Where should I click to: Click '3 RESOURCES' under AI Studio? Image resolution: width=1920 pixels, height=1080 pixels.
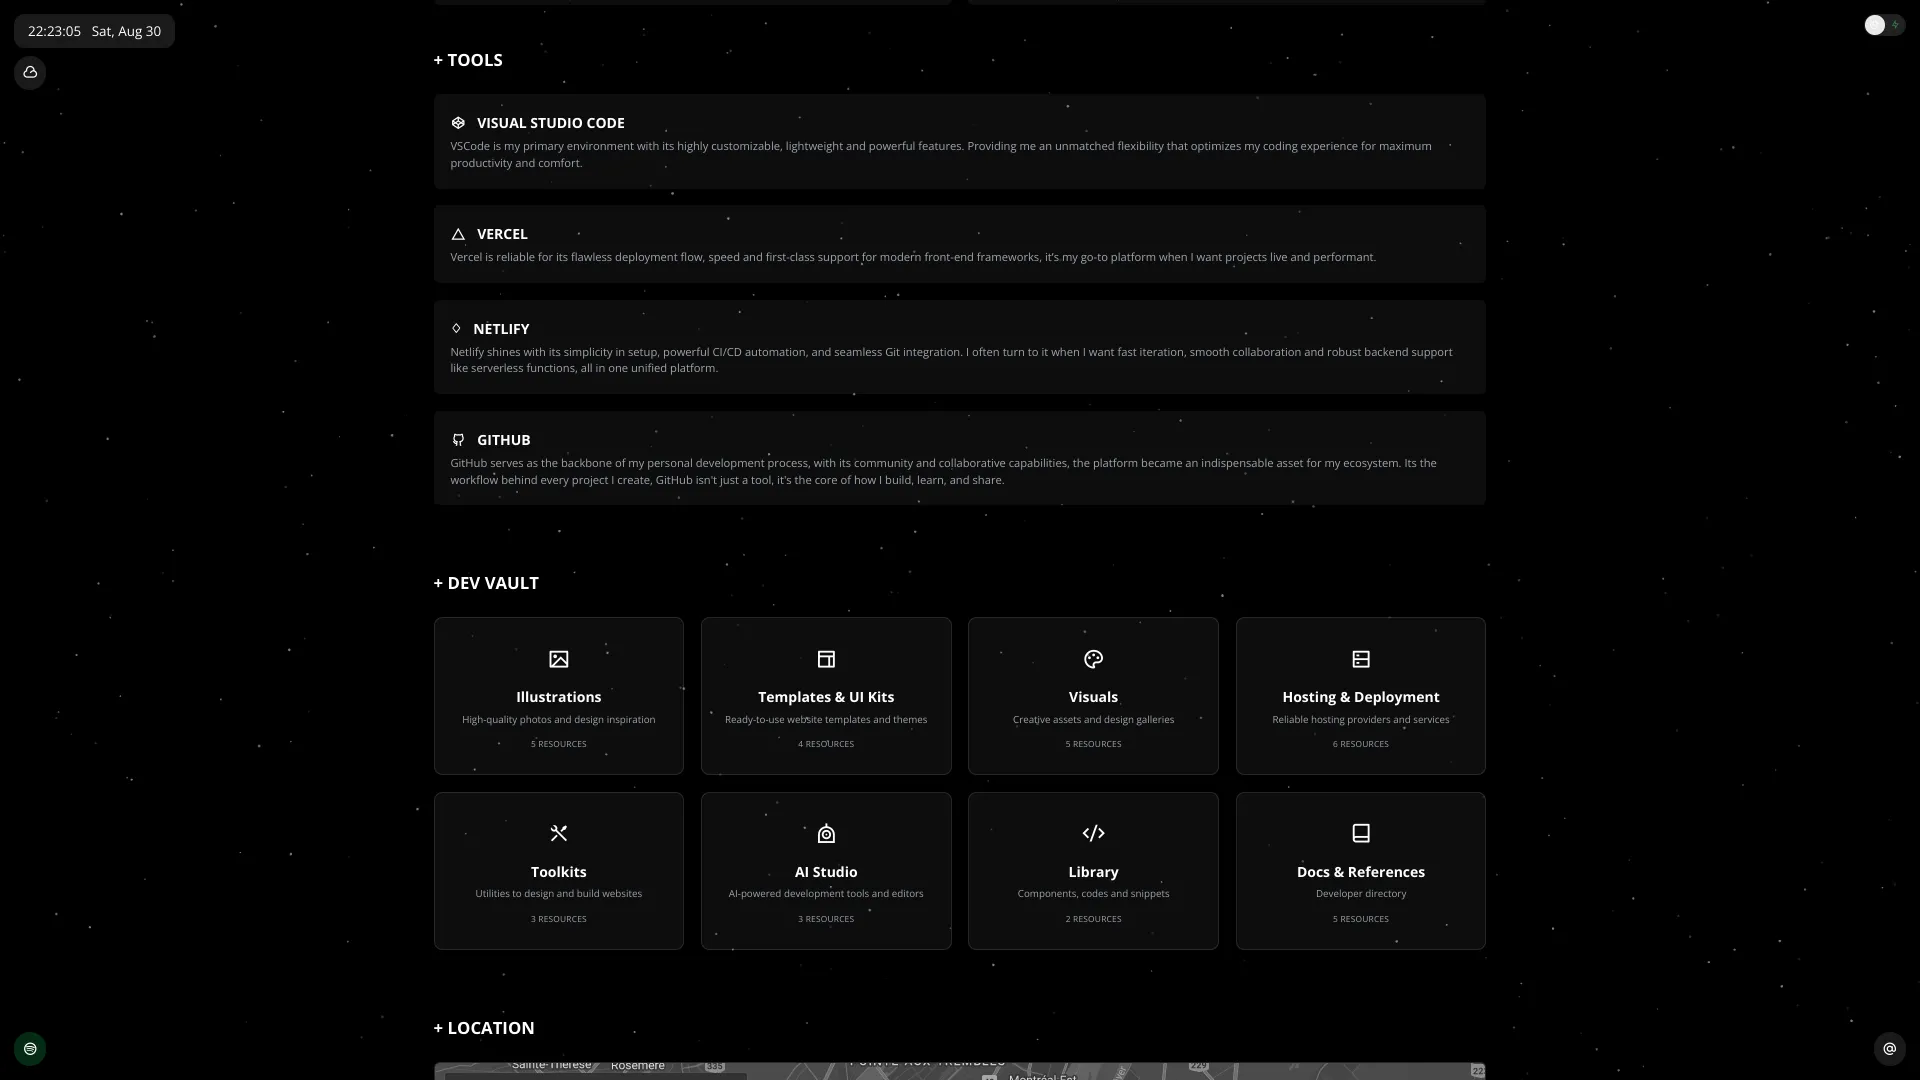click(826, 919)
